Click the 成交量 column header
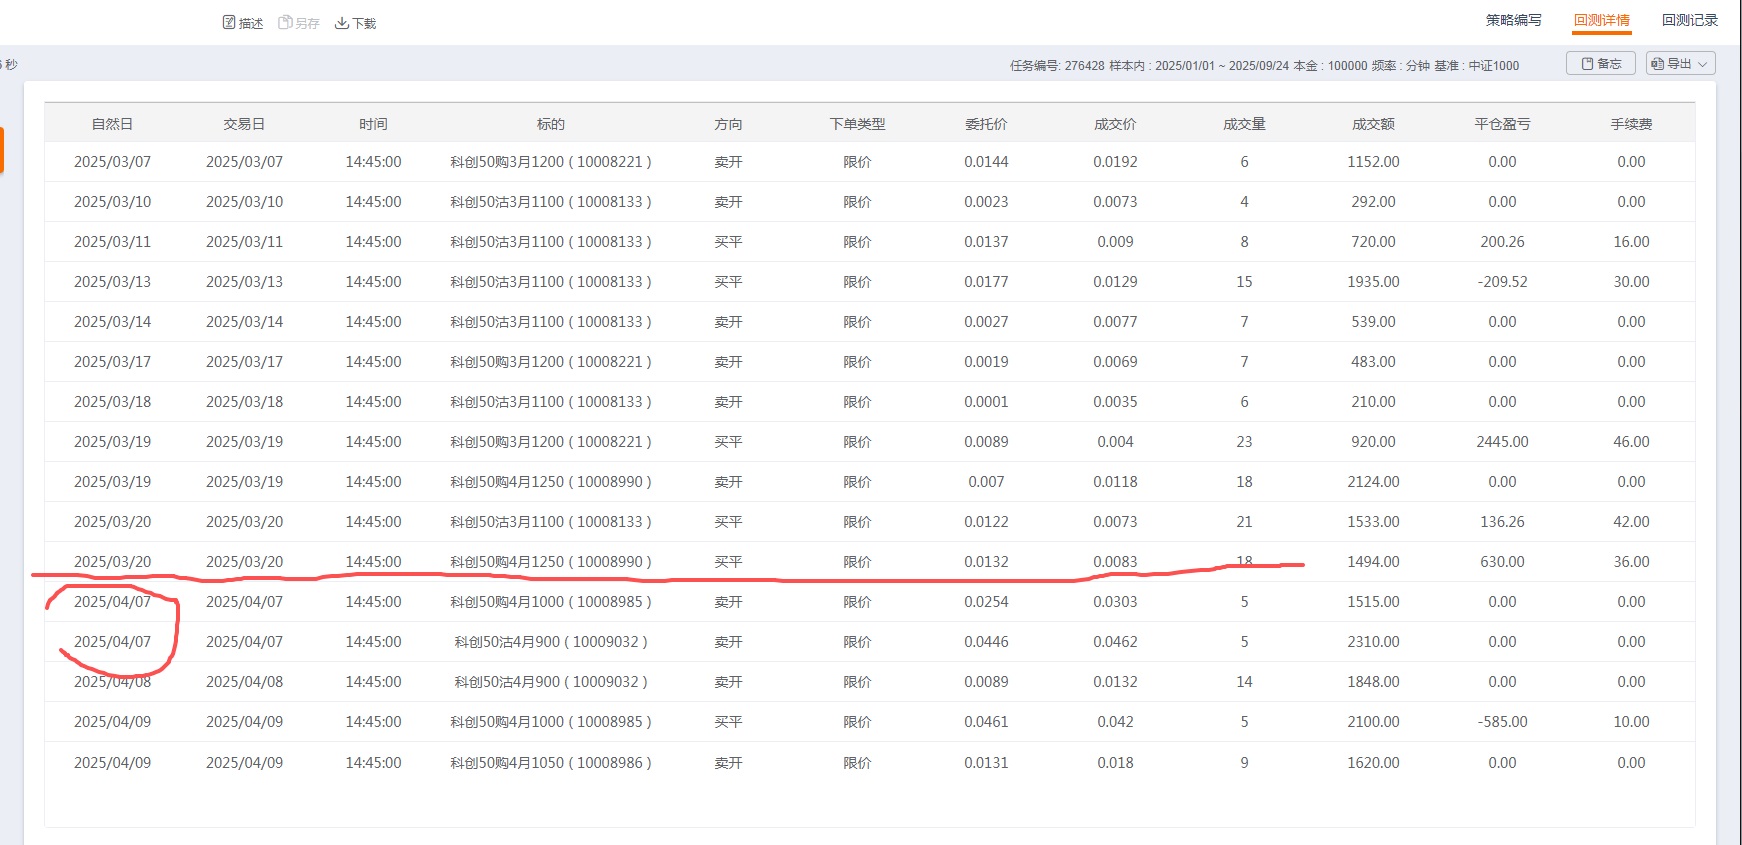This screenshot has height=845, width=1742. coord(1244,124)
